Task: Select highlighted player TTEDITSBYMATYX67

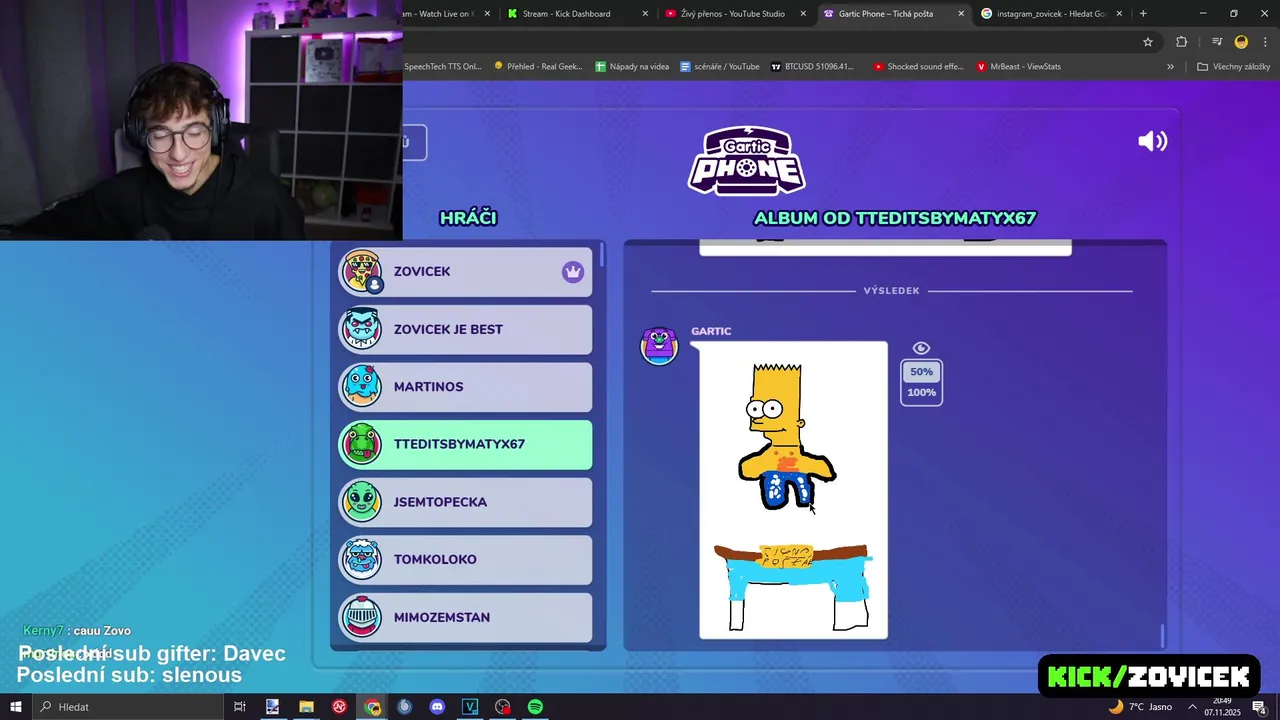Action: (x=465, y=444)
